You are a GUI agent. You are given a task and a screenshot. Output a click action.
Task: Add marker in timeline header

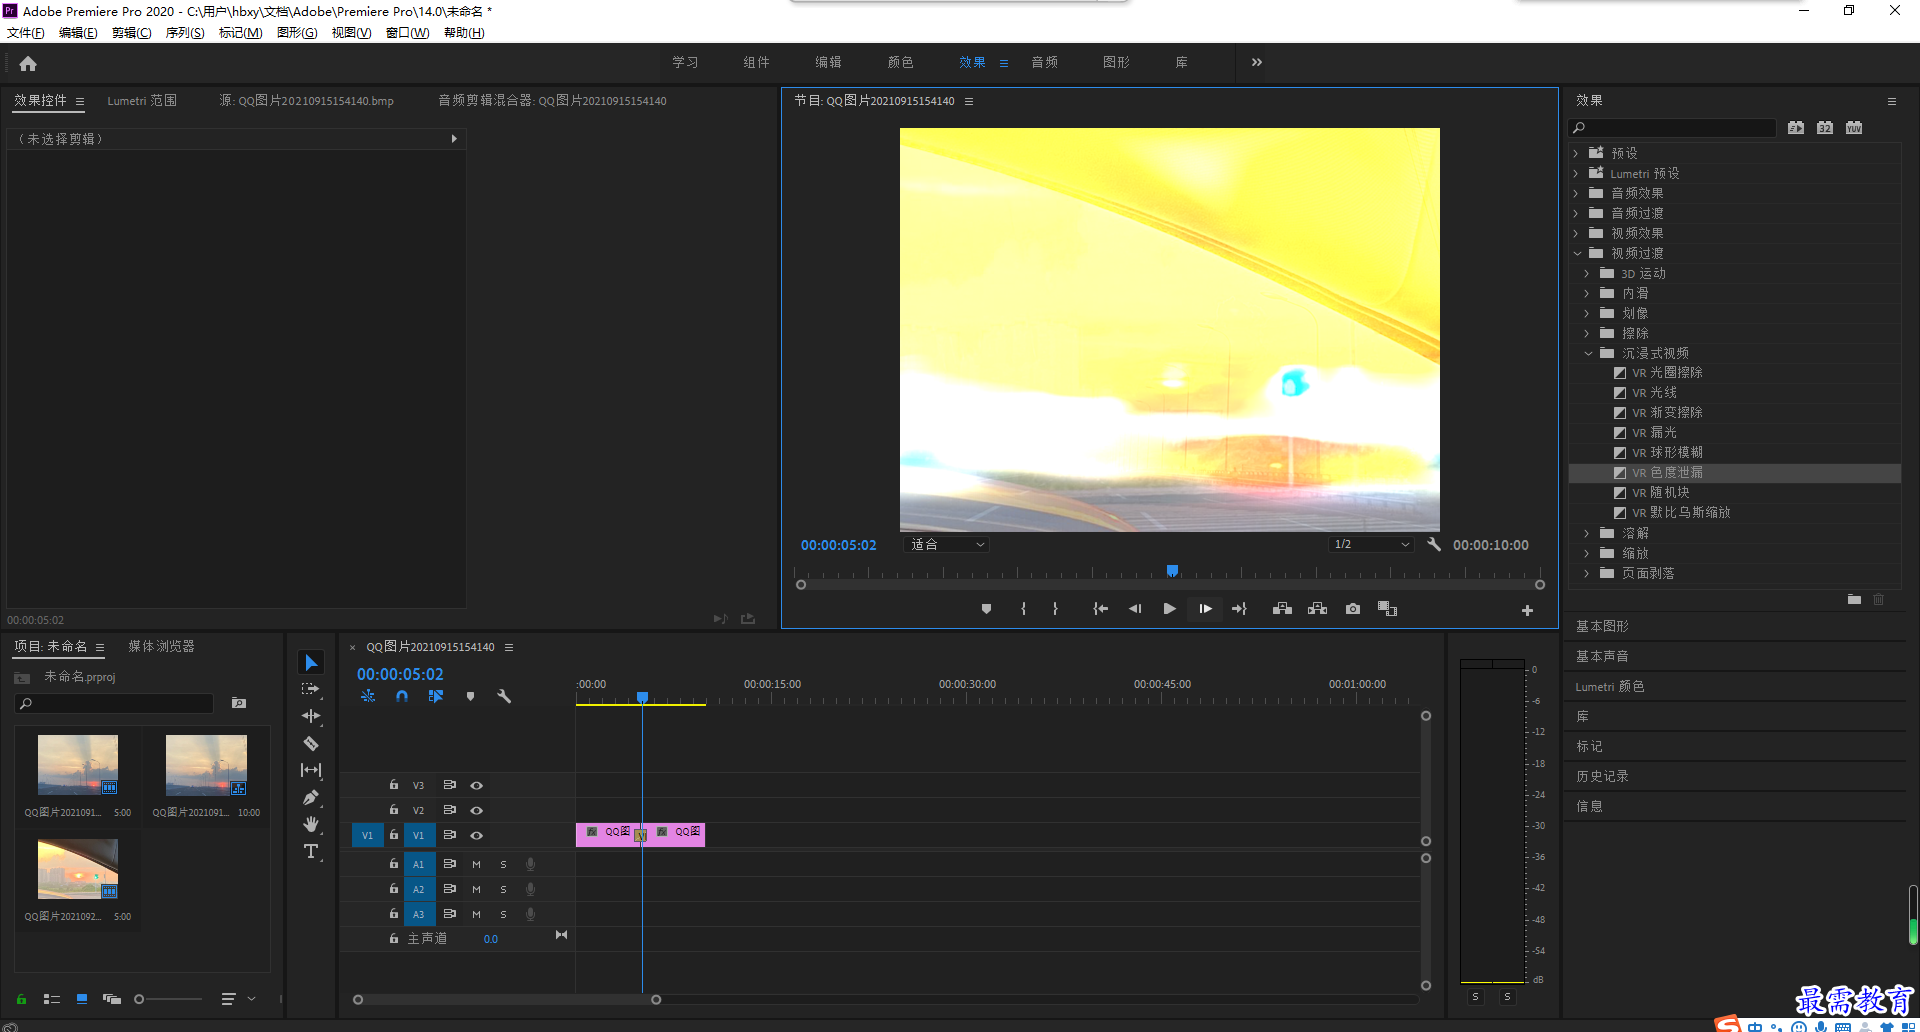tap(470, 696)
